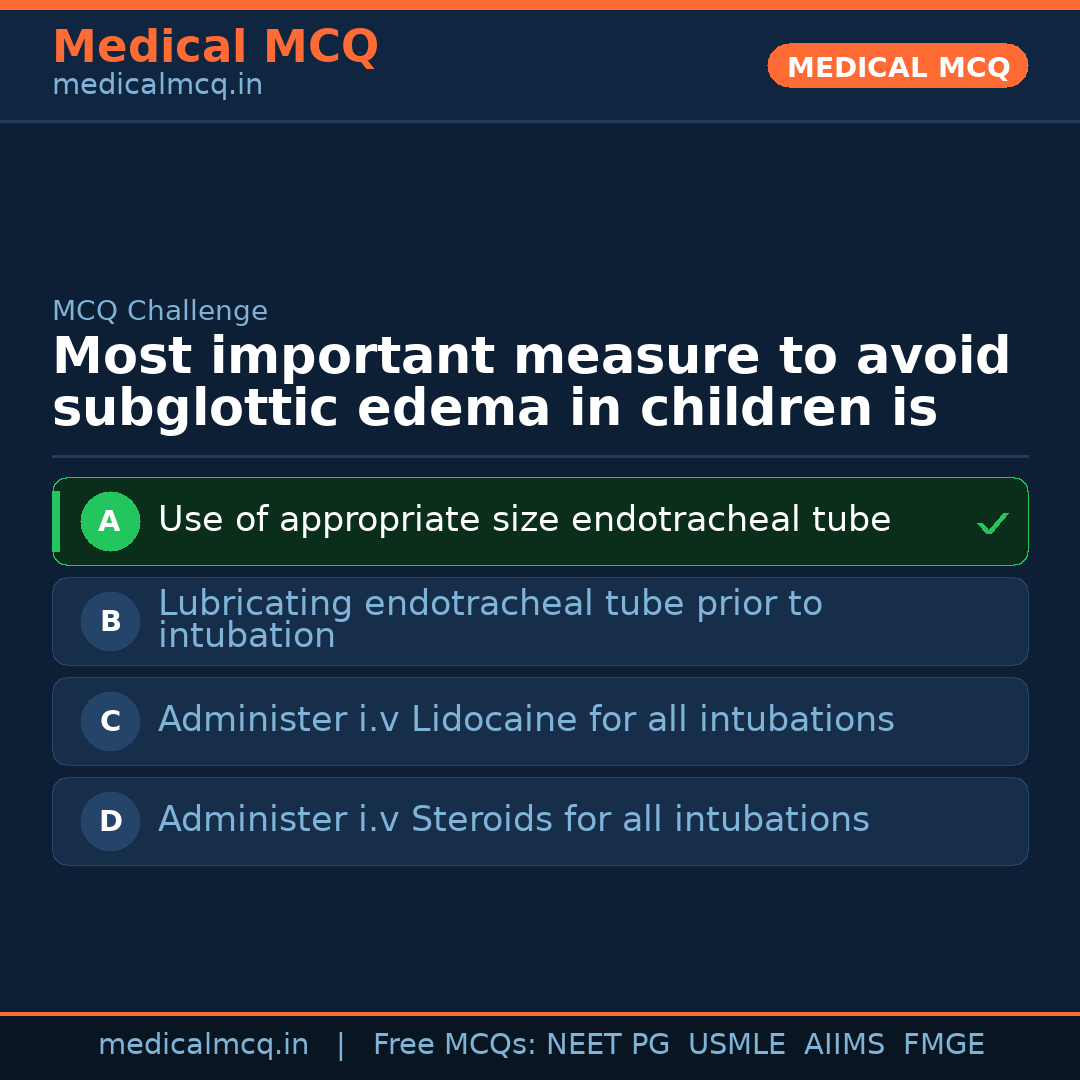
Task: Select 'Administer i.v Steroids for all intubations'
Action: pos(513,820)
